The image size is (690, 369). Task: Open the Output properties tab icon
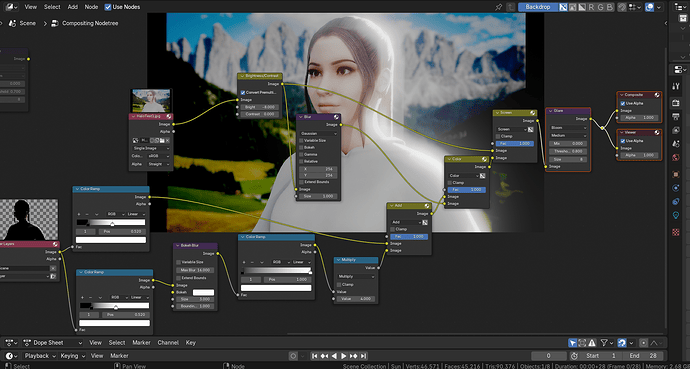point(676,117)
